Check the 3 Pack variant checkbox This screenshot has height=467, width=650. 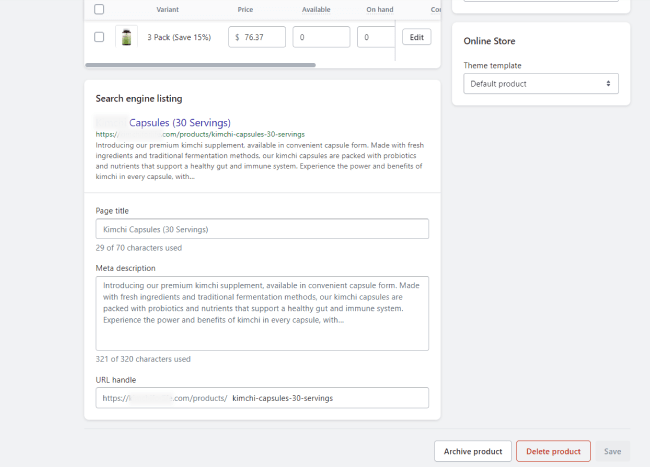tap(99, 37)
